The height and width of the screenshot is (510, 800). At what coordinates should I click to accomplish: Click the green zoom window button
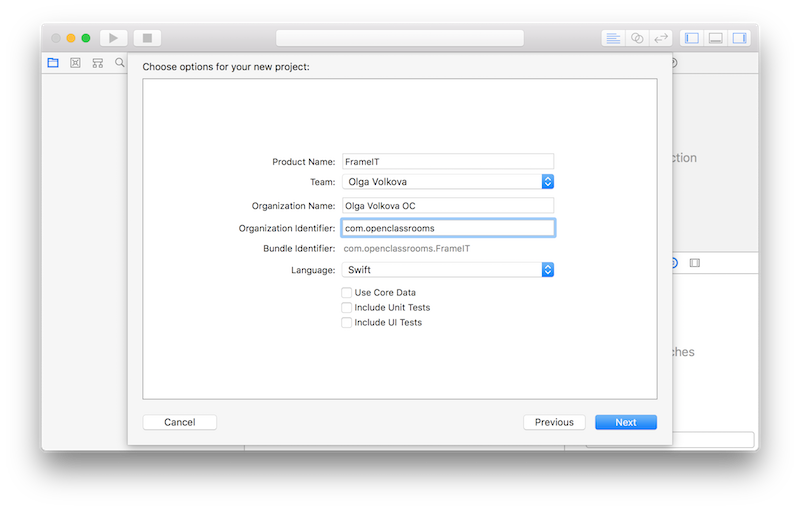(x=86, y=38)
